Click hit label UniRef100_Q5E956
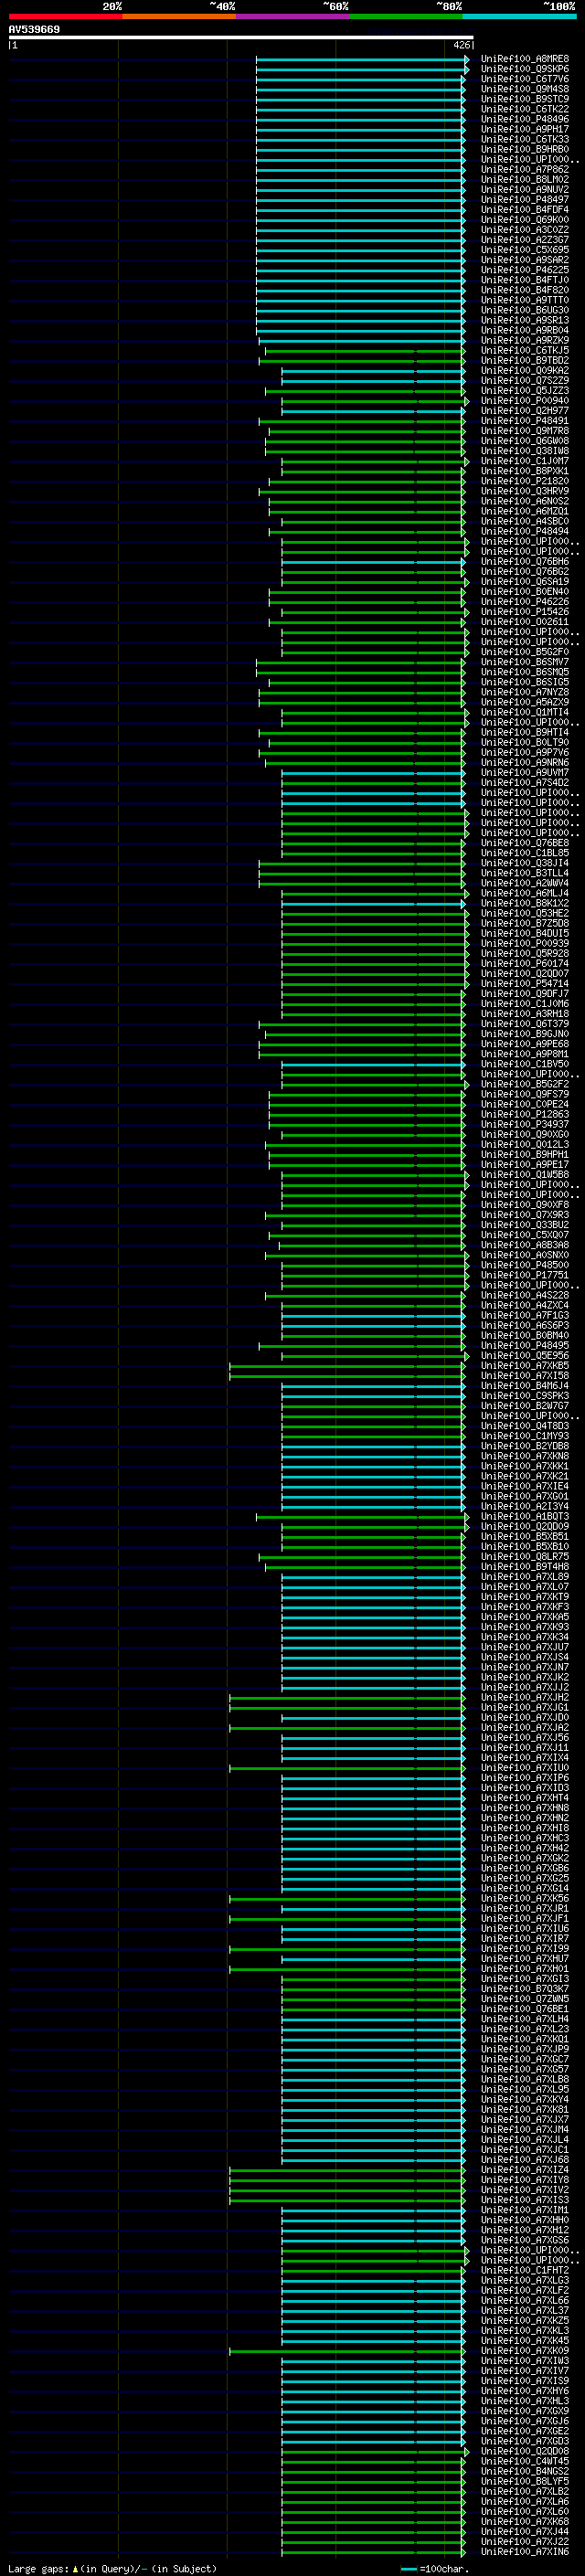Screen dimensions: 585x2576 coord(525,1356)
